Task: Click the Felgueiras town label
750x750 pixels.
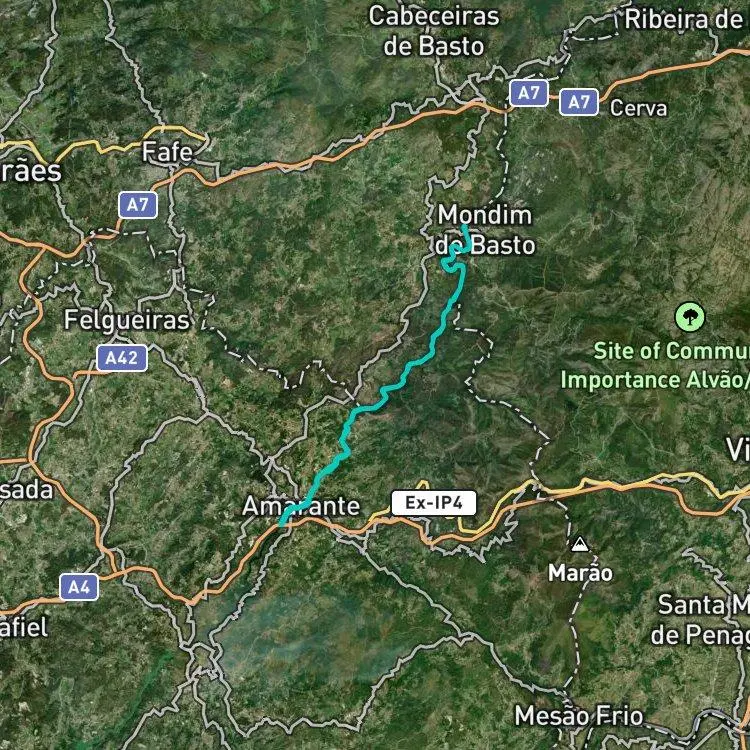Action: point(127,320)
